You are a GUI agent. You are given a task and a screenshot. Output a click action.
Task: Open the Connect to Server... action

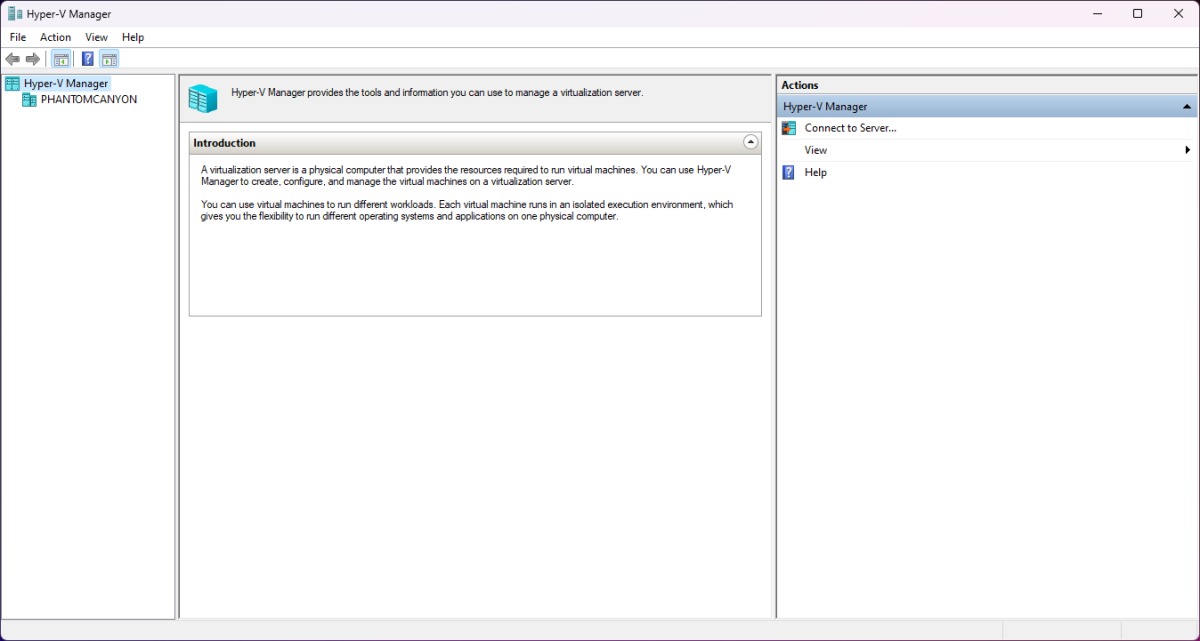(x=850, y=128)
